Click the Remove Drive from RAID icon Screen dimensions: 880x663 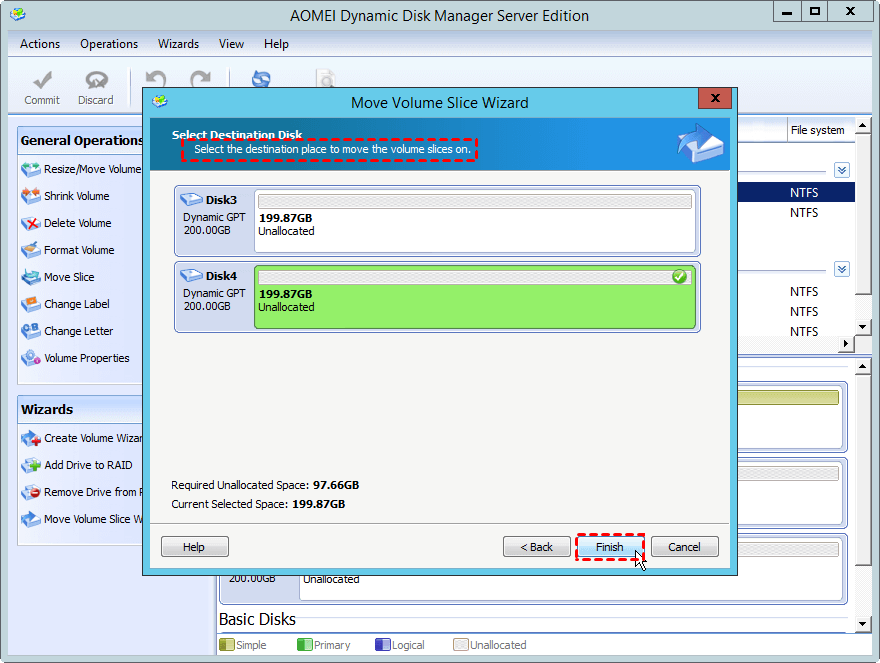31,492
